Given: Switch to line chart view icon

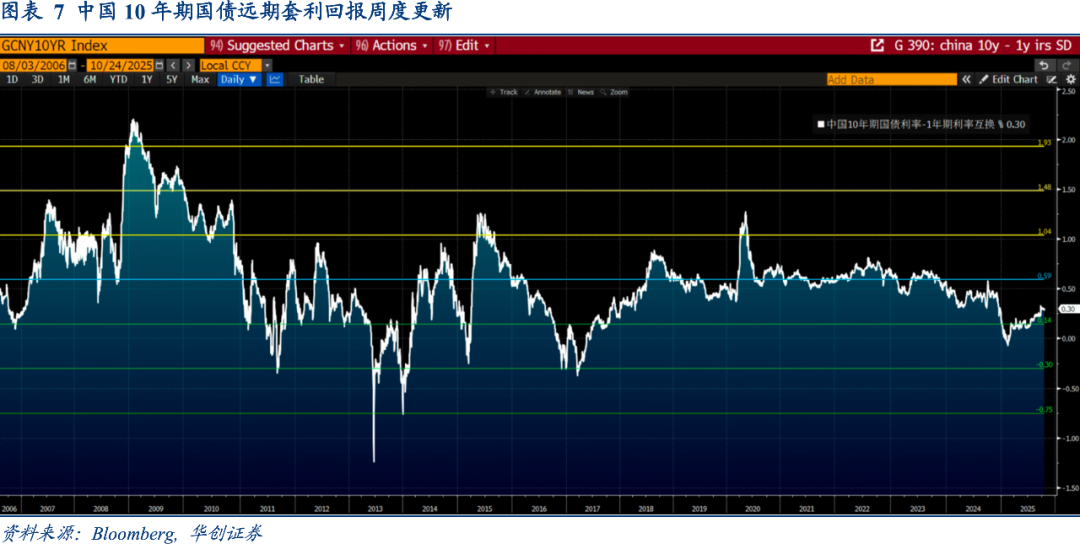Looking at the screenshot, I should pyautogui.click(x=274, y=79).
